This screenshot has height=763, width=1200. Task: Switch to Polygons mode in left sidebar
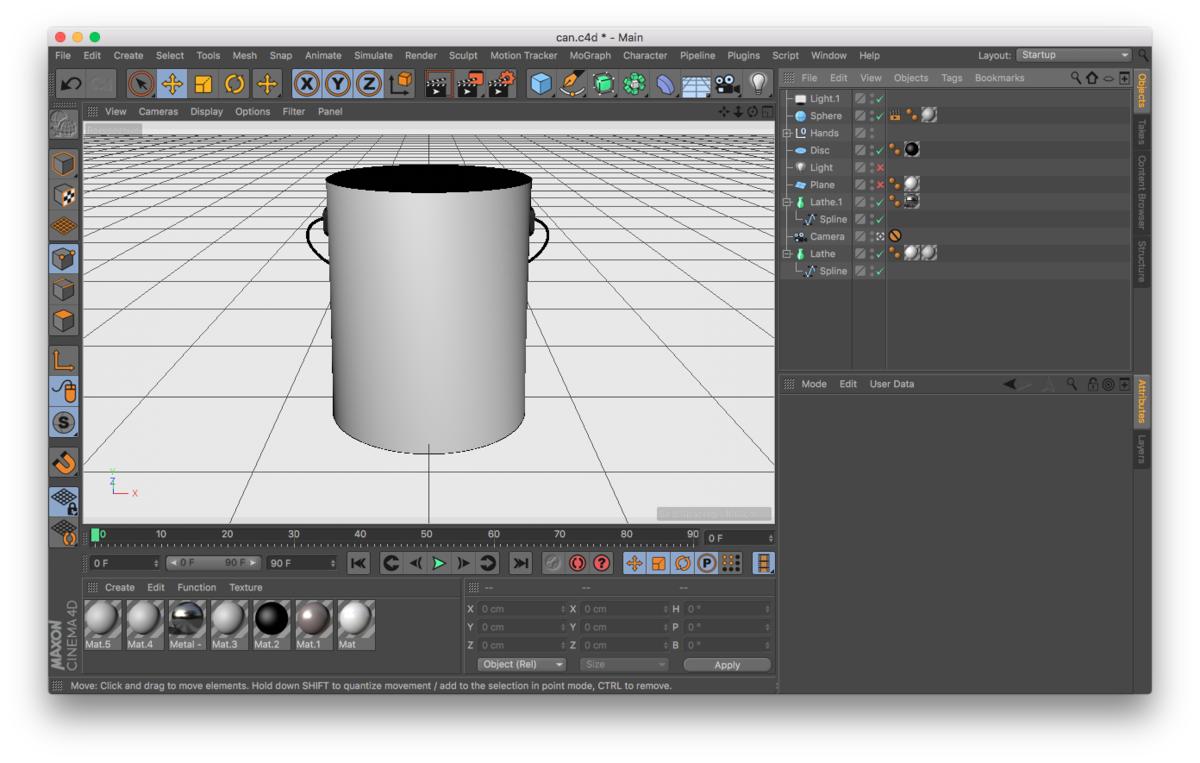[64, 321]
